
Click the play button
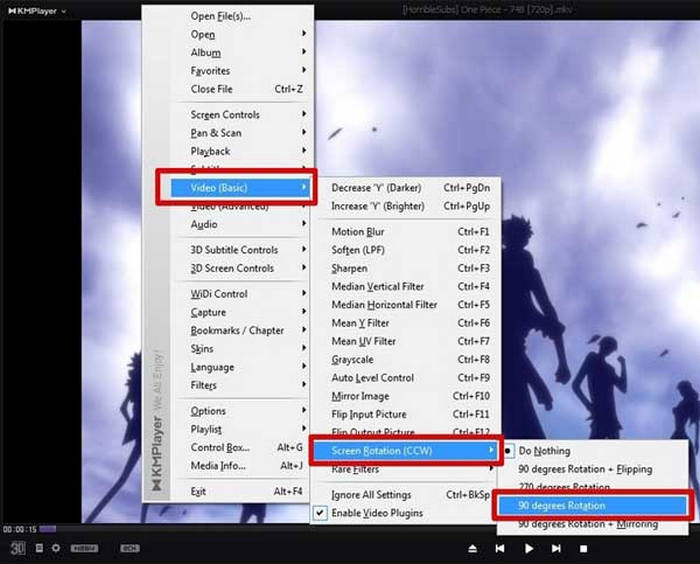(x=529, y=548)
